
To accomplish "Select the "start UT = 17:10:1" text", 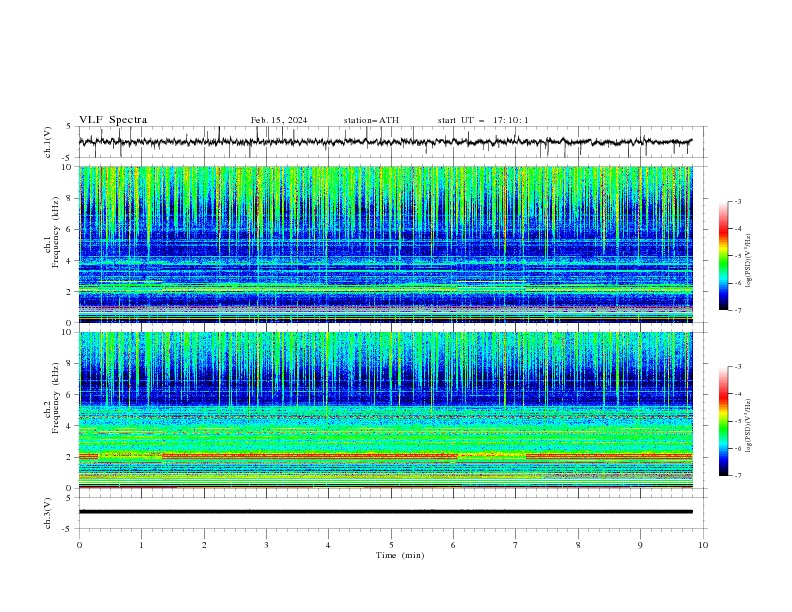I will pyautogui.click(x=483, y=120).
